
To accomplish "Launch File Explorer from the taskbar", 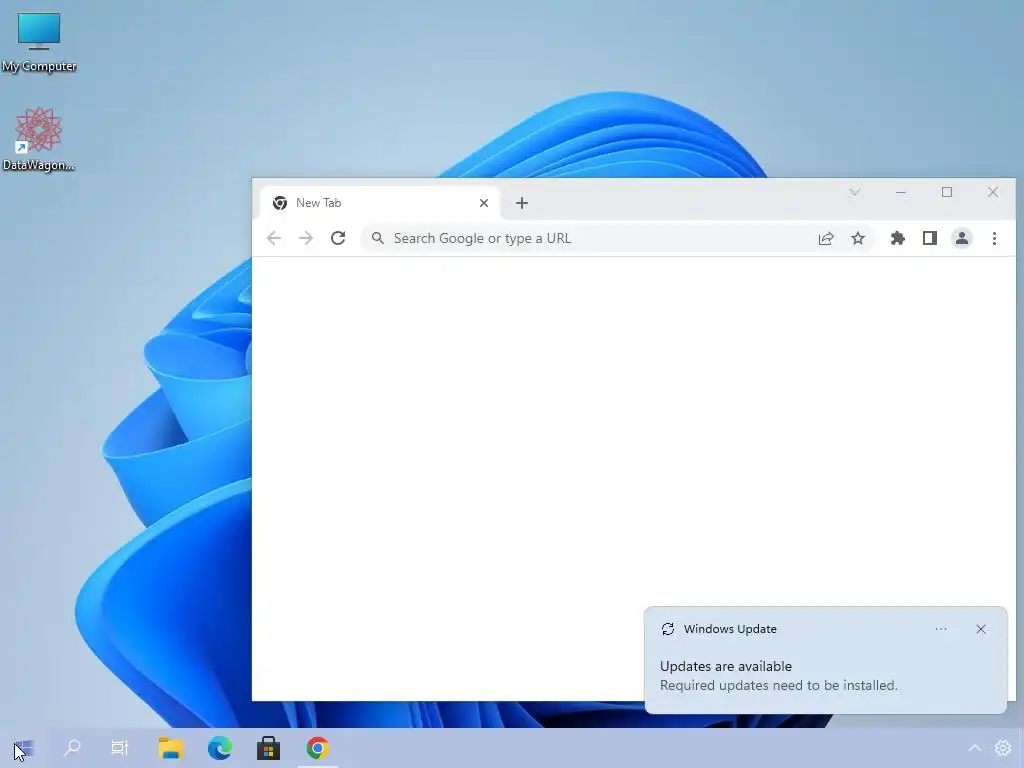I will click(x=170, y=748).
